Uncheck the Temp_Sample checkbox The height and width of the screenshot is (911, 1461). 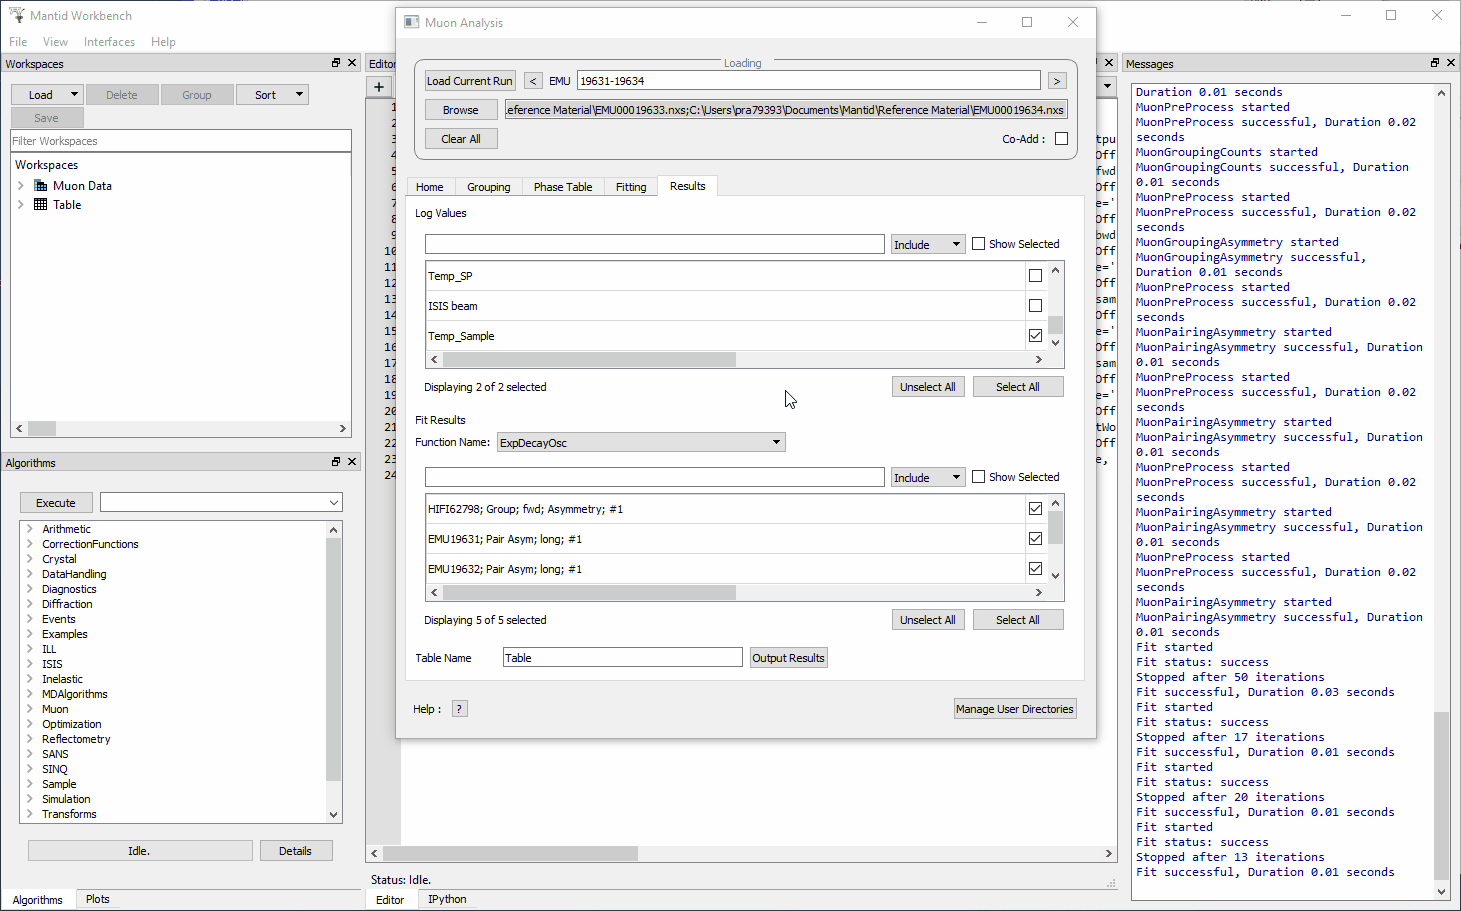[x=1035, y=335]
